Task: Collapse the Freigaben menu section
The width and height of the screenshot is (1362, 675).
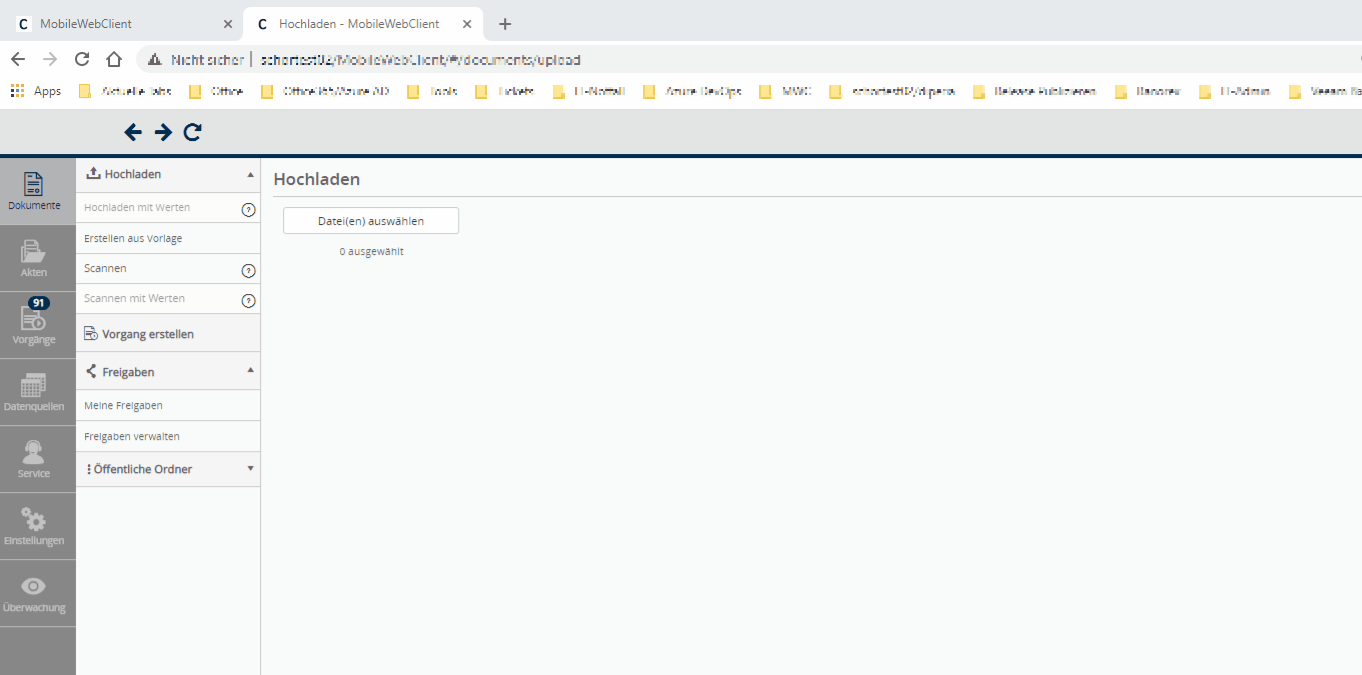Action: pos(250,371)
